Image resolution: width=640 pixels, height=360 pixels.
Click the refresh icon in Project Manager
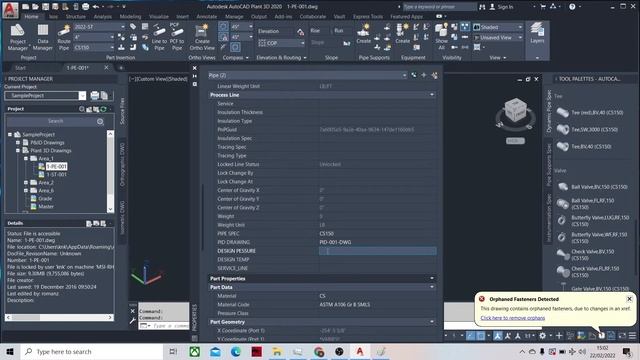[104, 109]
